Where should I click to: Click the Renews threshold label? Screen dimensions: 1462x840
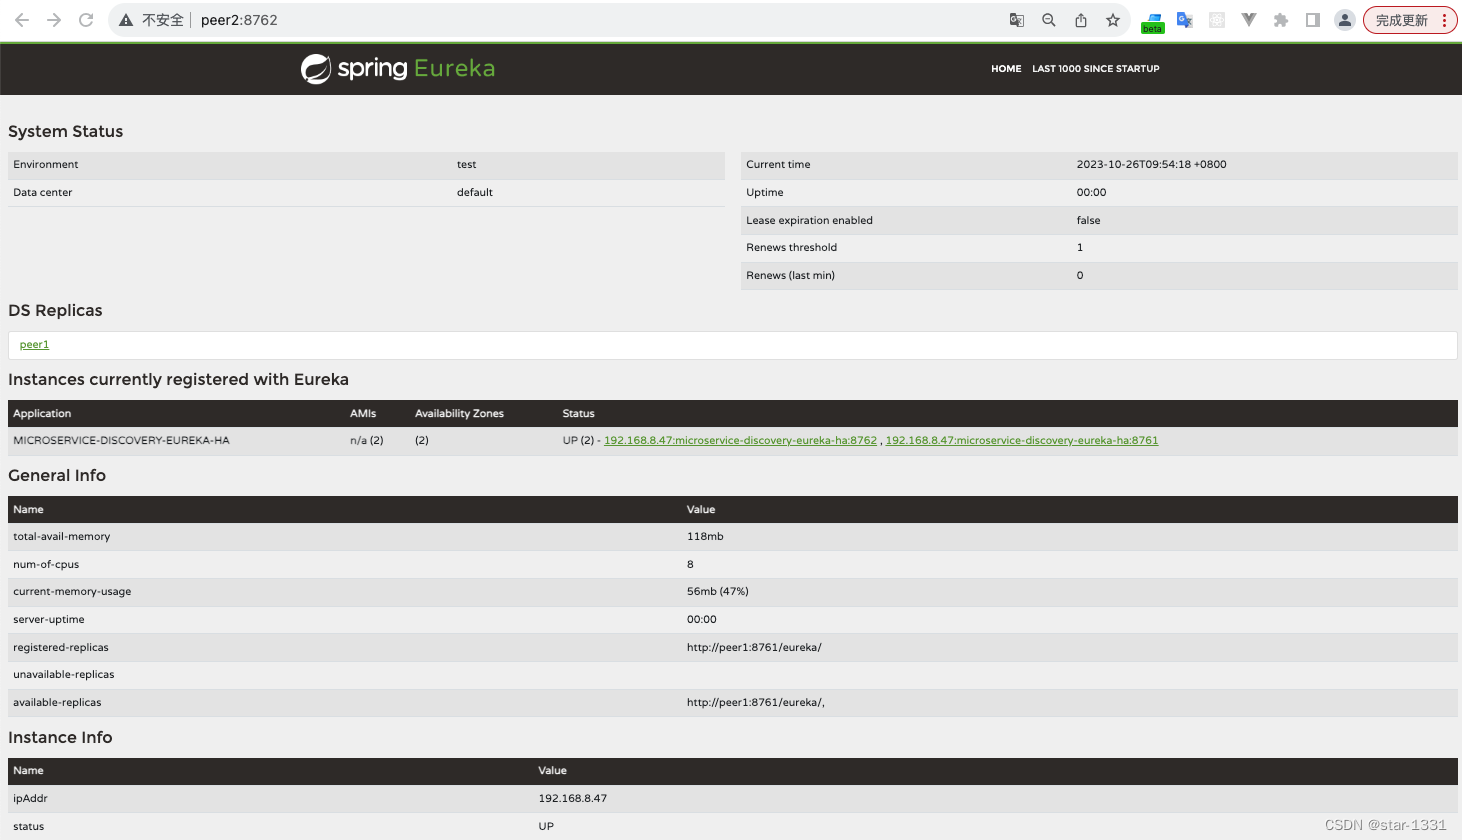click(791, 248)
